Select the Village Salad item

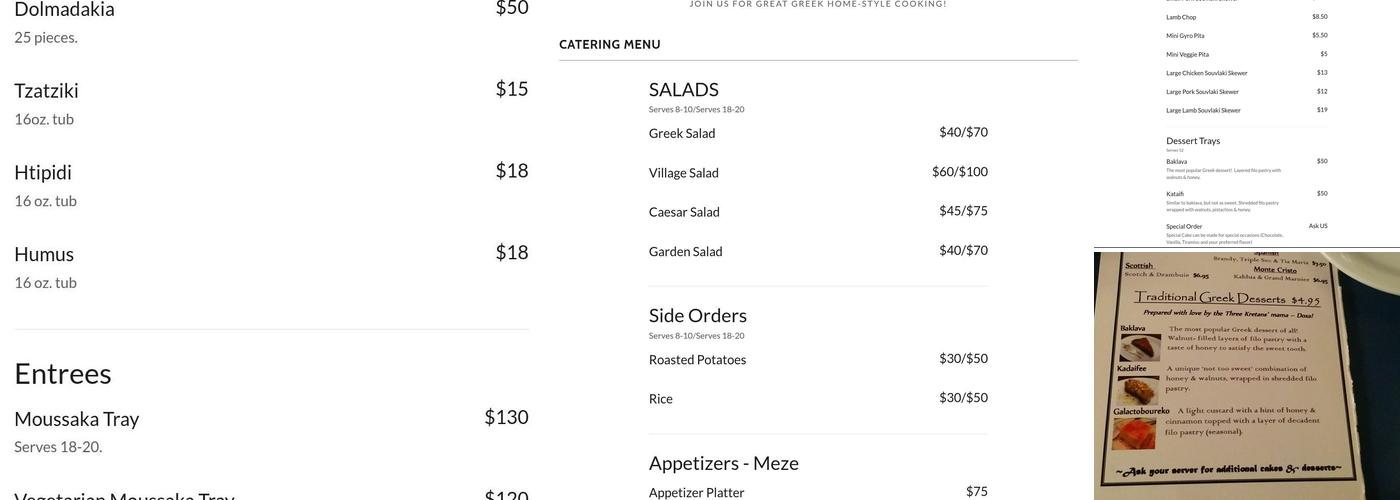(684, 173)
